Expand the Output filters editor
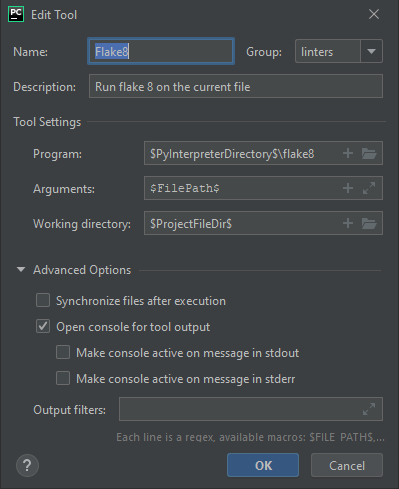The image size is (399, 489). [x=369, y=409]
